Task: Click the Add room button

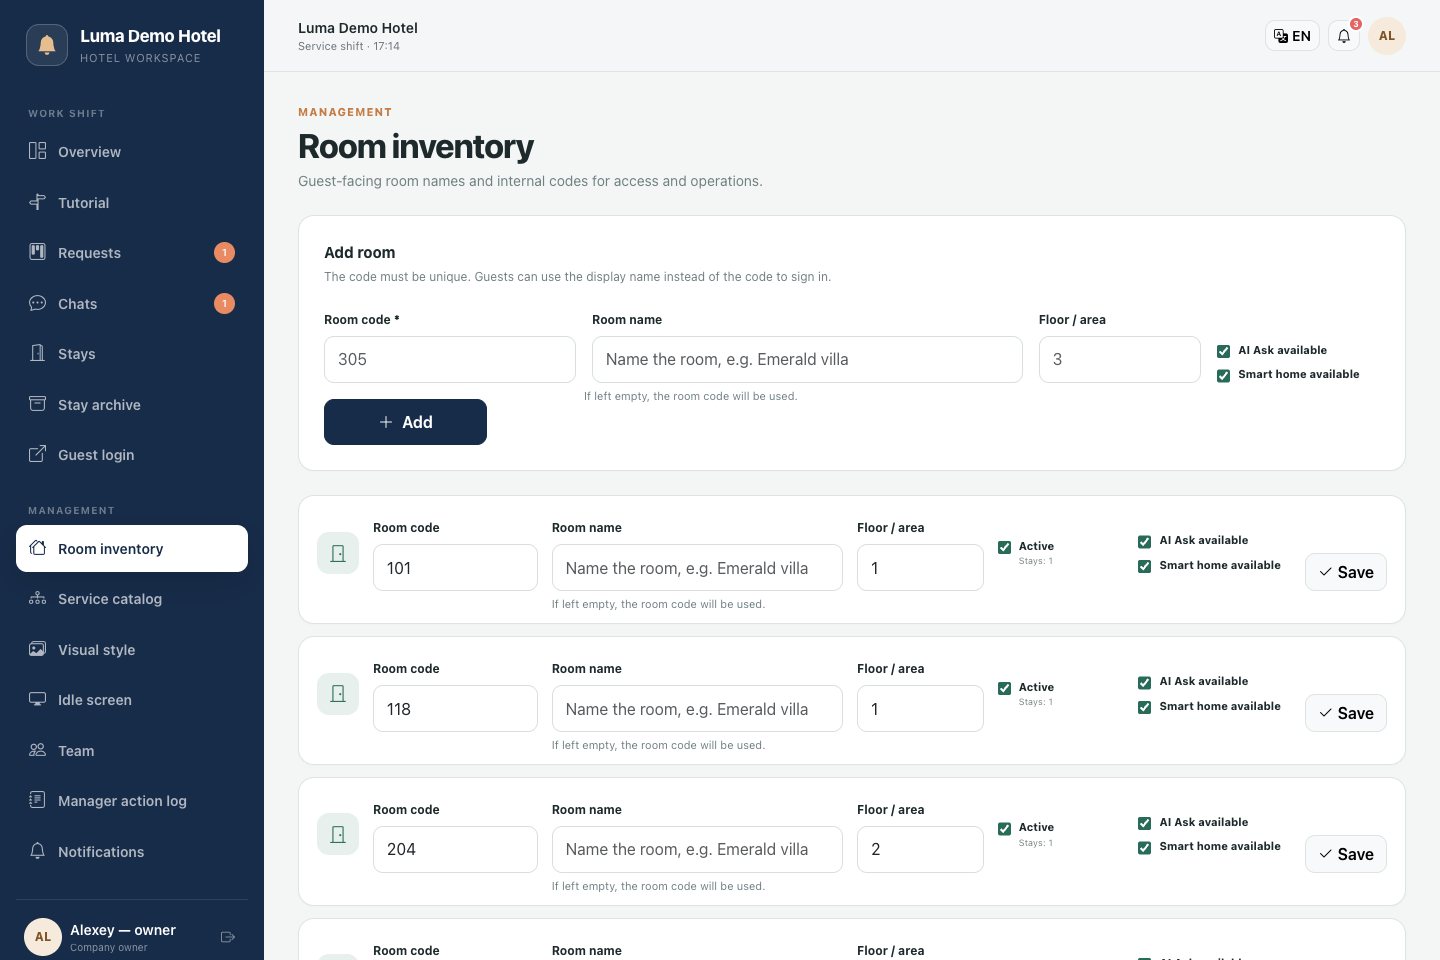Action: 405,422
